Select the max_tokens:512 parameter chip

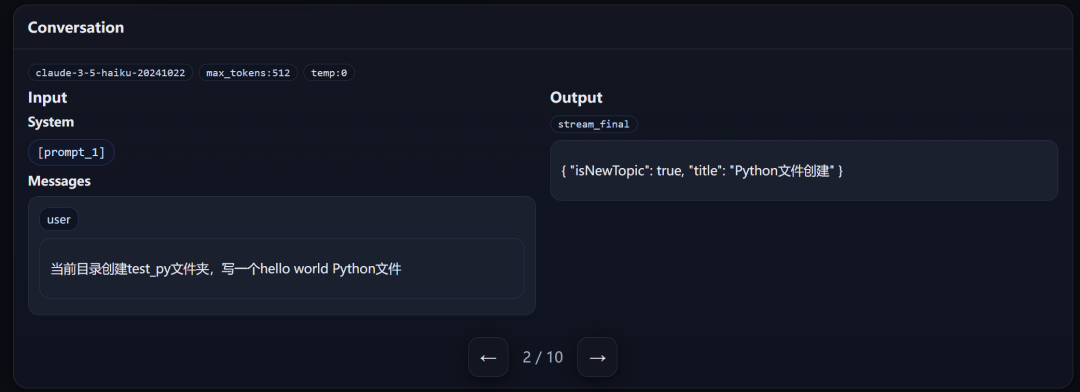coord(248,72)
